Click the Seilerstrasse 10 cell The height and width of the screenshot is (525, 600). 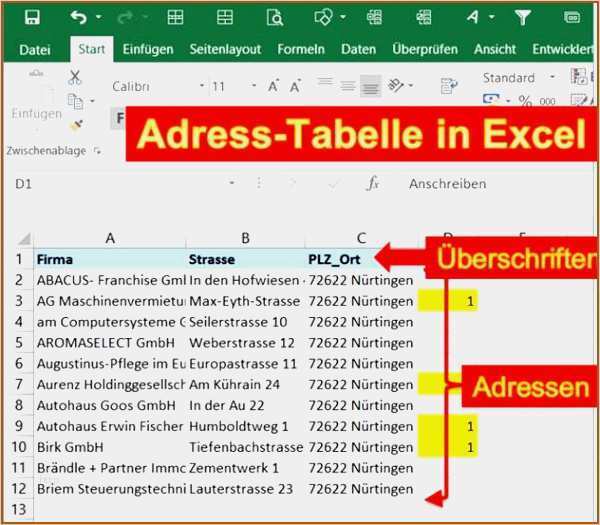point(246,322)
